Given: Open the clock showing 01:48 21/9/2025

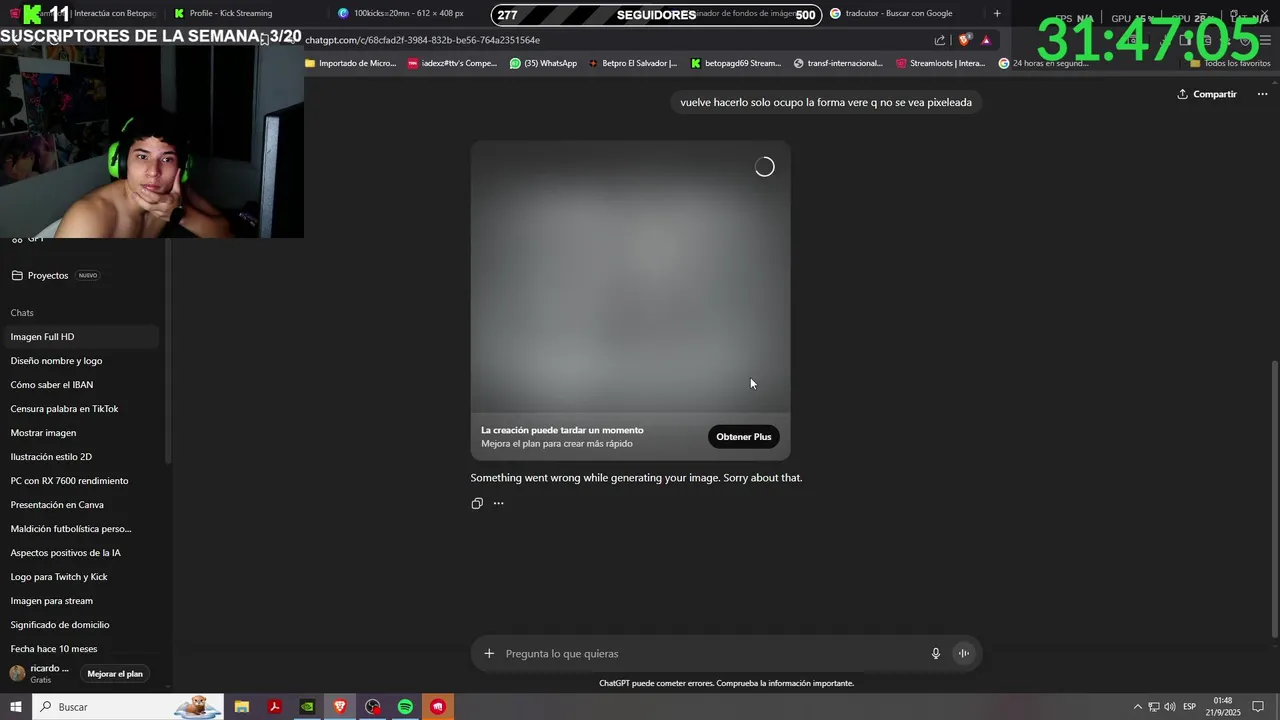Looking at the screenshot, I should pyautogui.click(x=1222, y=707).
